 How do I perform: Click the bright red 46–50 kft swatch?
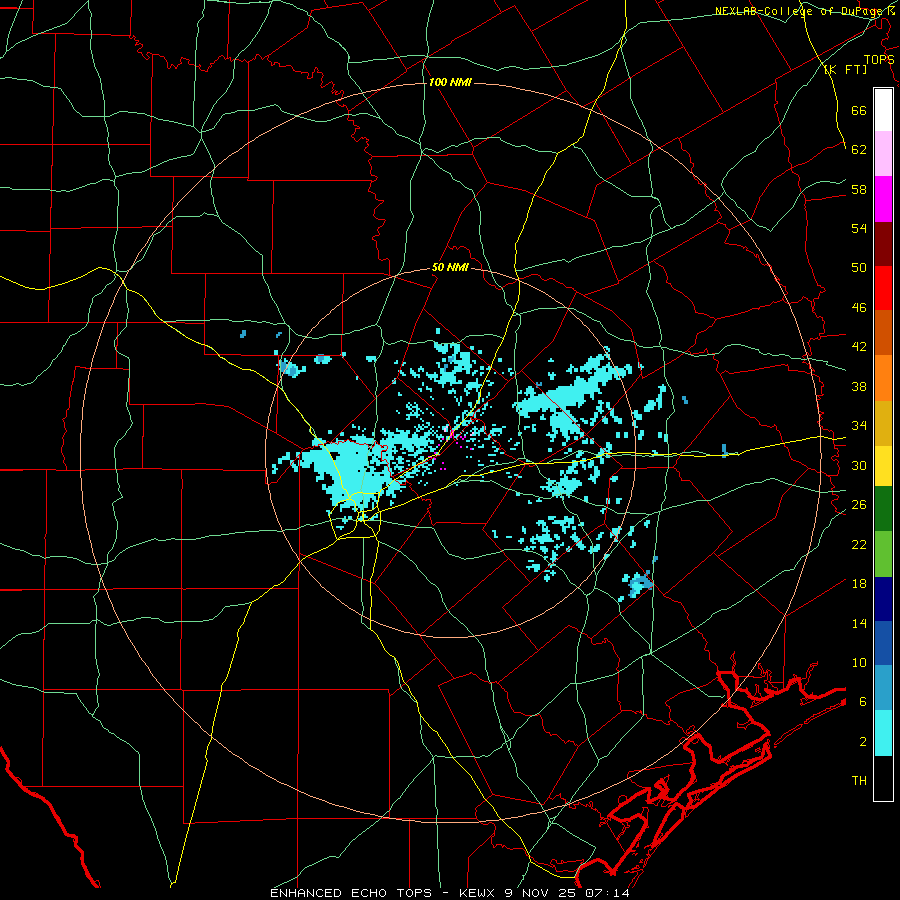point(883,288)
